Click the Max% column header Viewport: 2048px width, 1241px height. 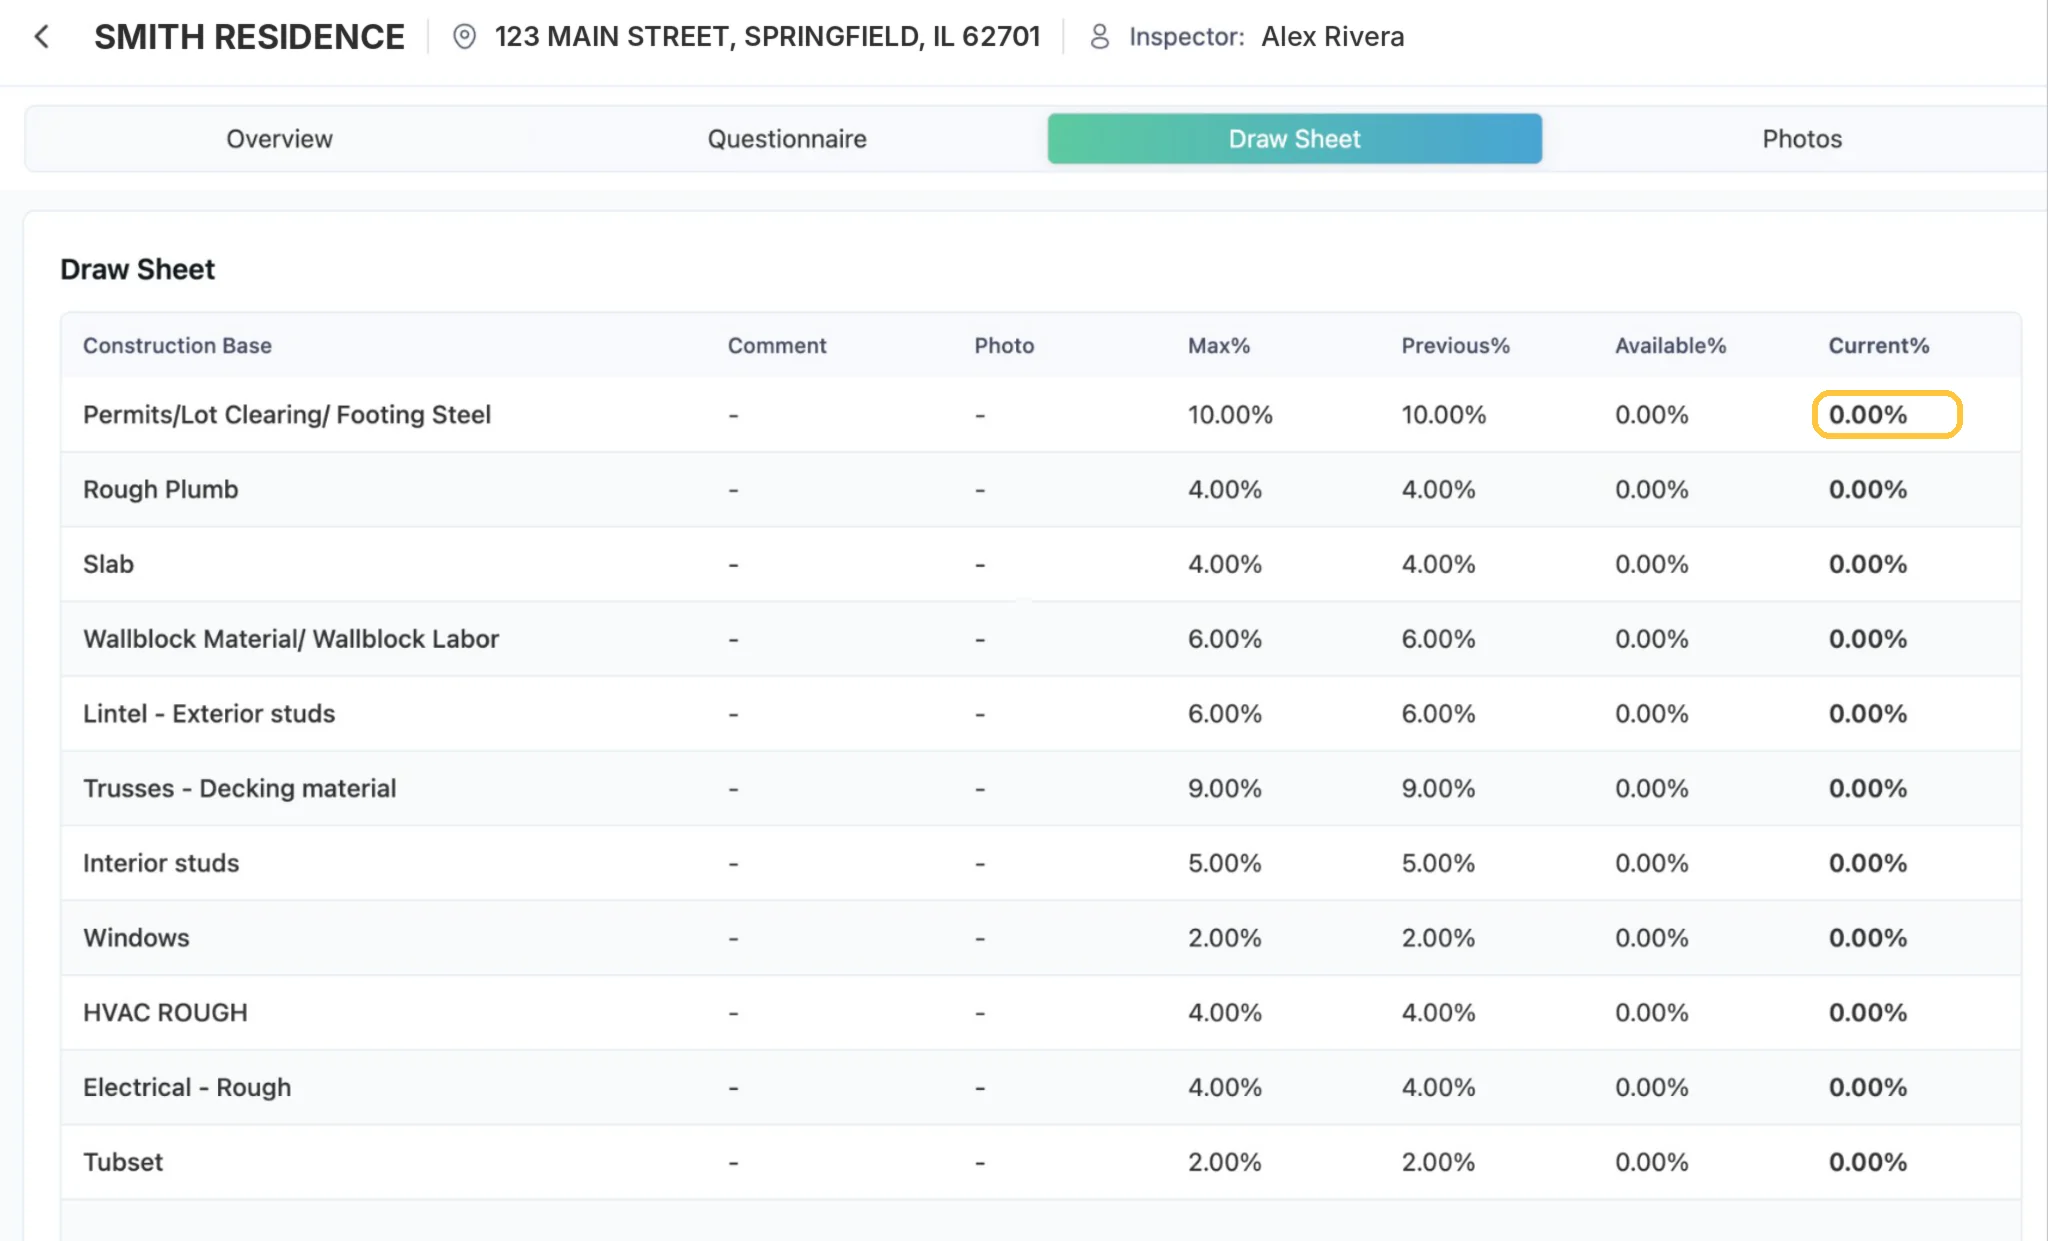click(1219, 346)
